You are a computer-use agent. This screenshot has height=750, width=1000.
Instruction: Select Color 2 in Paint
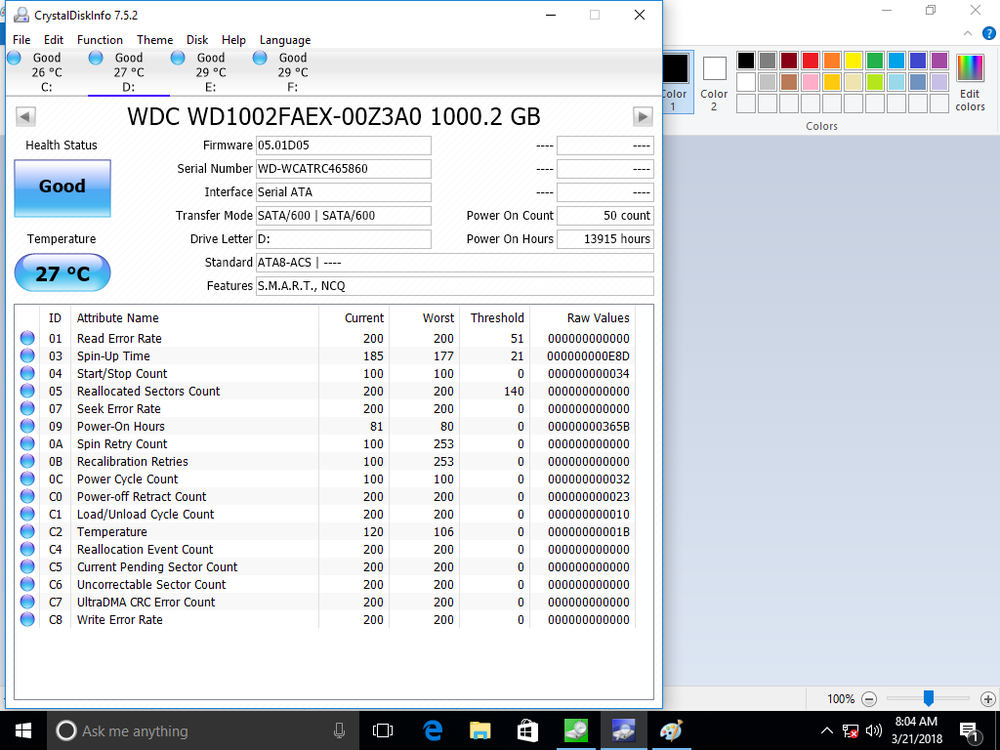coord(714,82)
